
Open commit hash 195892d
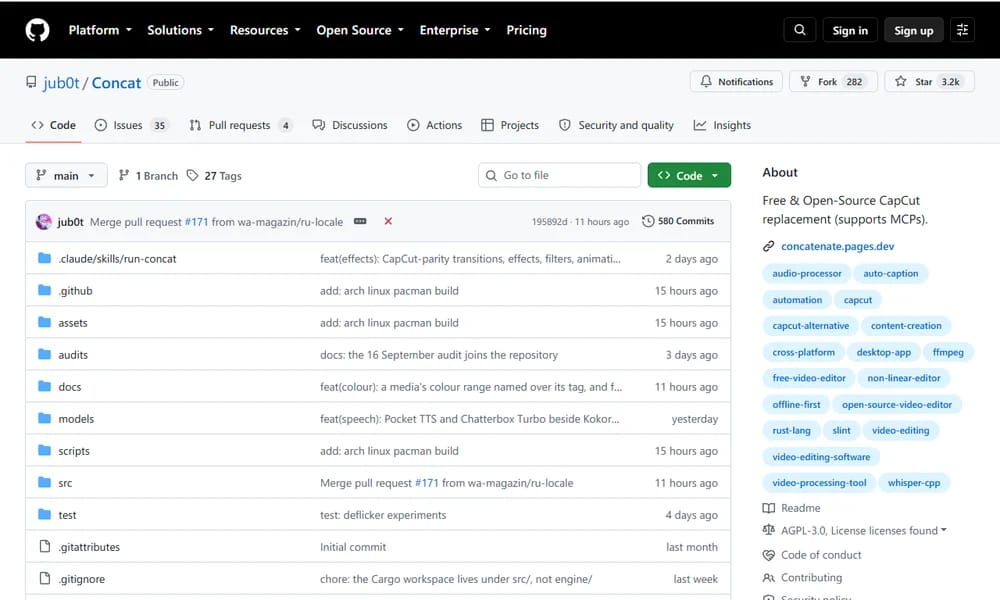549,222
